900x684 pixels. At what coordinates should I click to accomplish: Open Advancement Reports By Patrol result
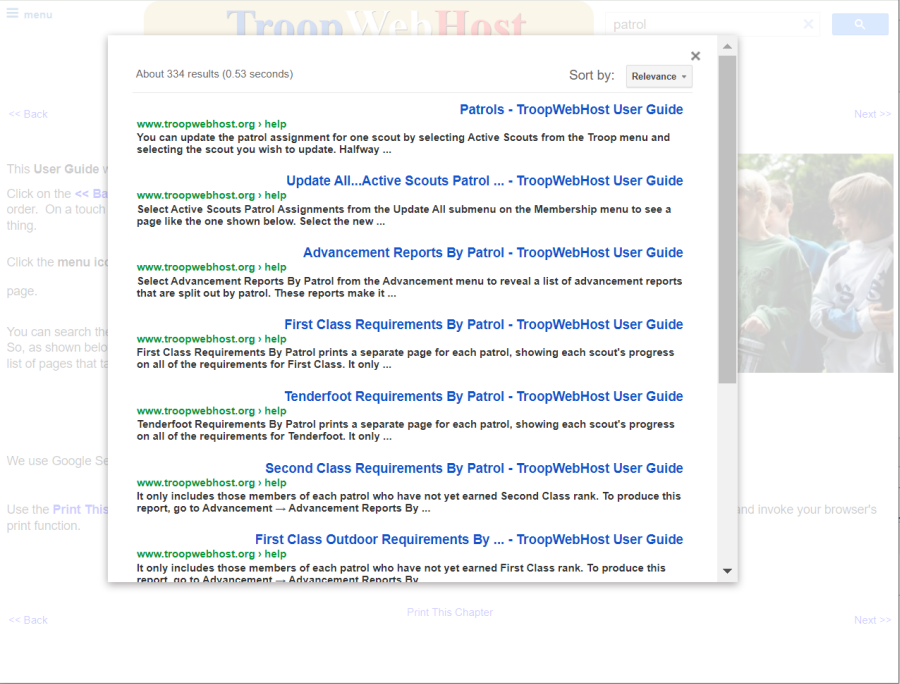(493, 252)
